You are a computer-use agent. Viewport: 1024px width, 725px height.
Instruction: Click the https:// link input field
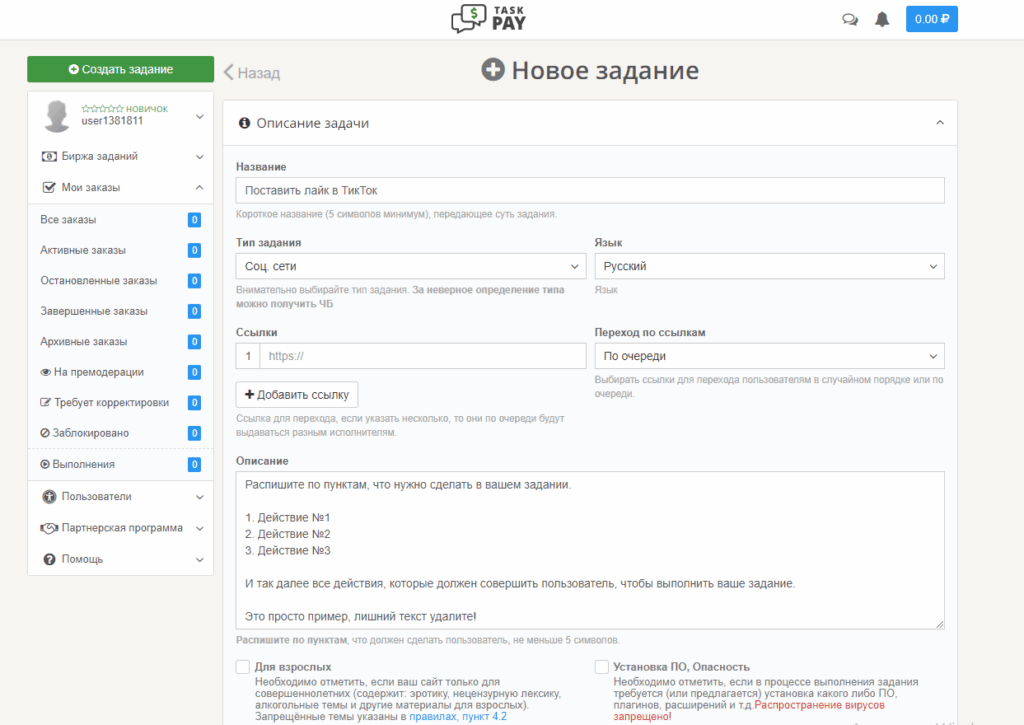(x=423, y=356)
